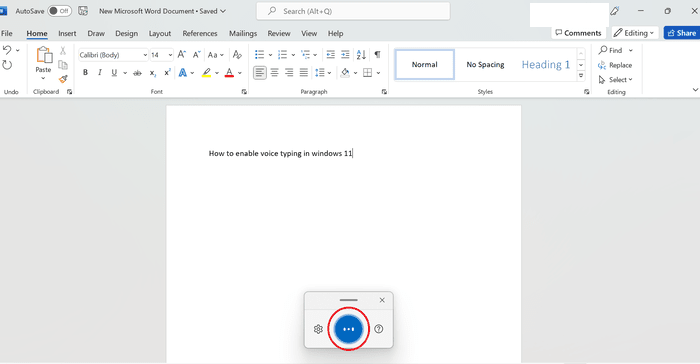This screenshot has height=364, width=700.
Task: Align text right
Action: 289,72
